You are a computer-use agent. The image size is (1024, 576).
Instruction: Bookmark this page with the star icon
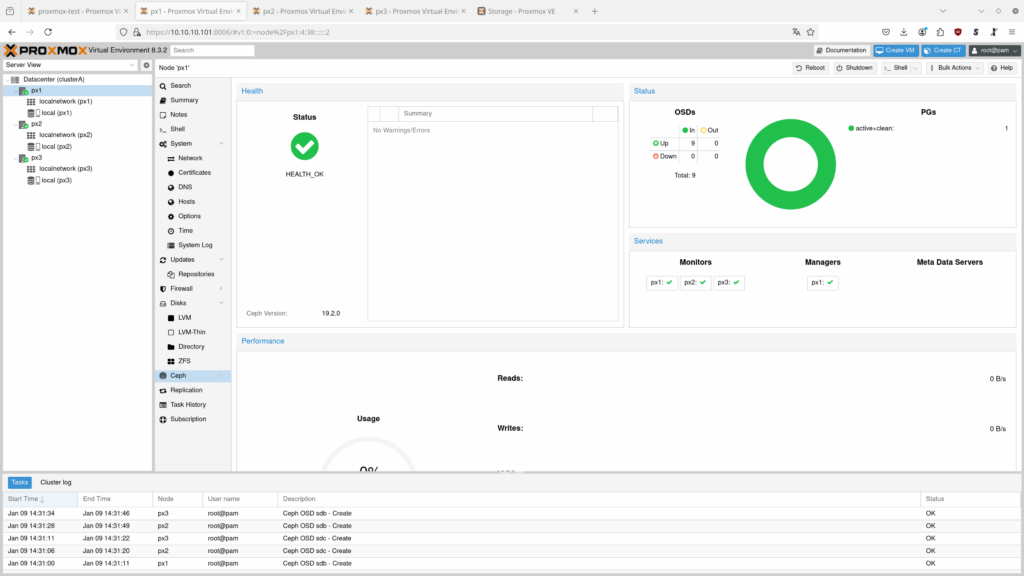click(810, 32)
